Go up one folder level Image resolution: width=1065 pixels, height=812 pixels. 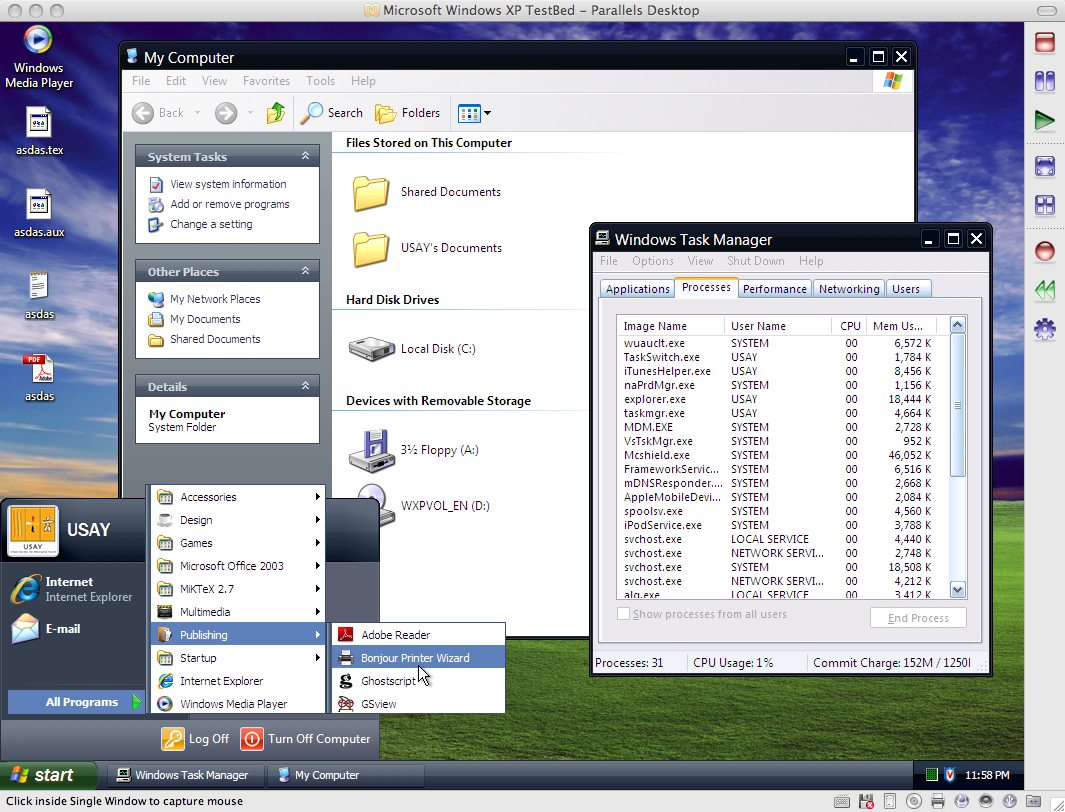(275, 113)
